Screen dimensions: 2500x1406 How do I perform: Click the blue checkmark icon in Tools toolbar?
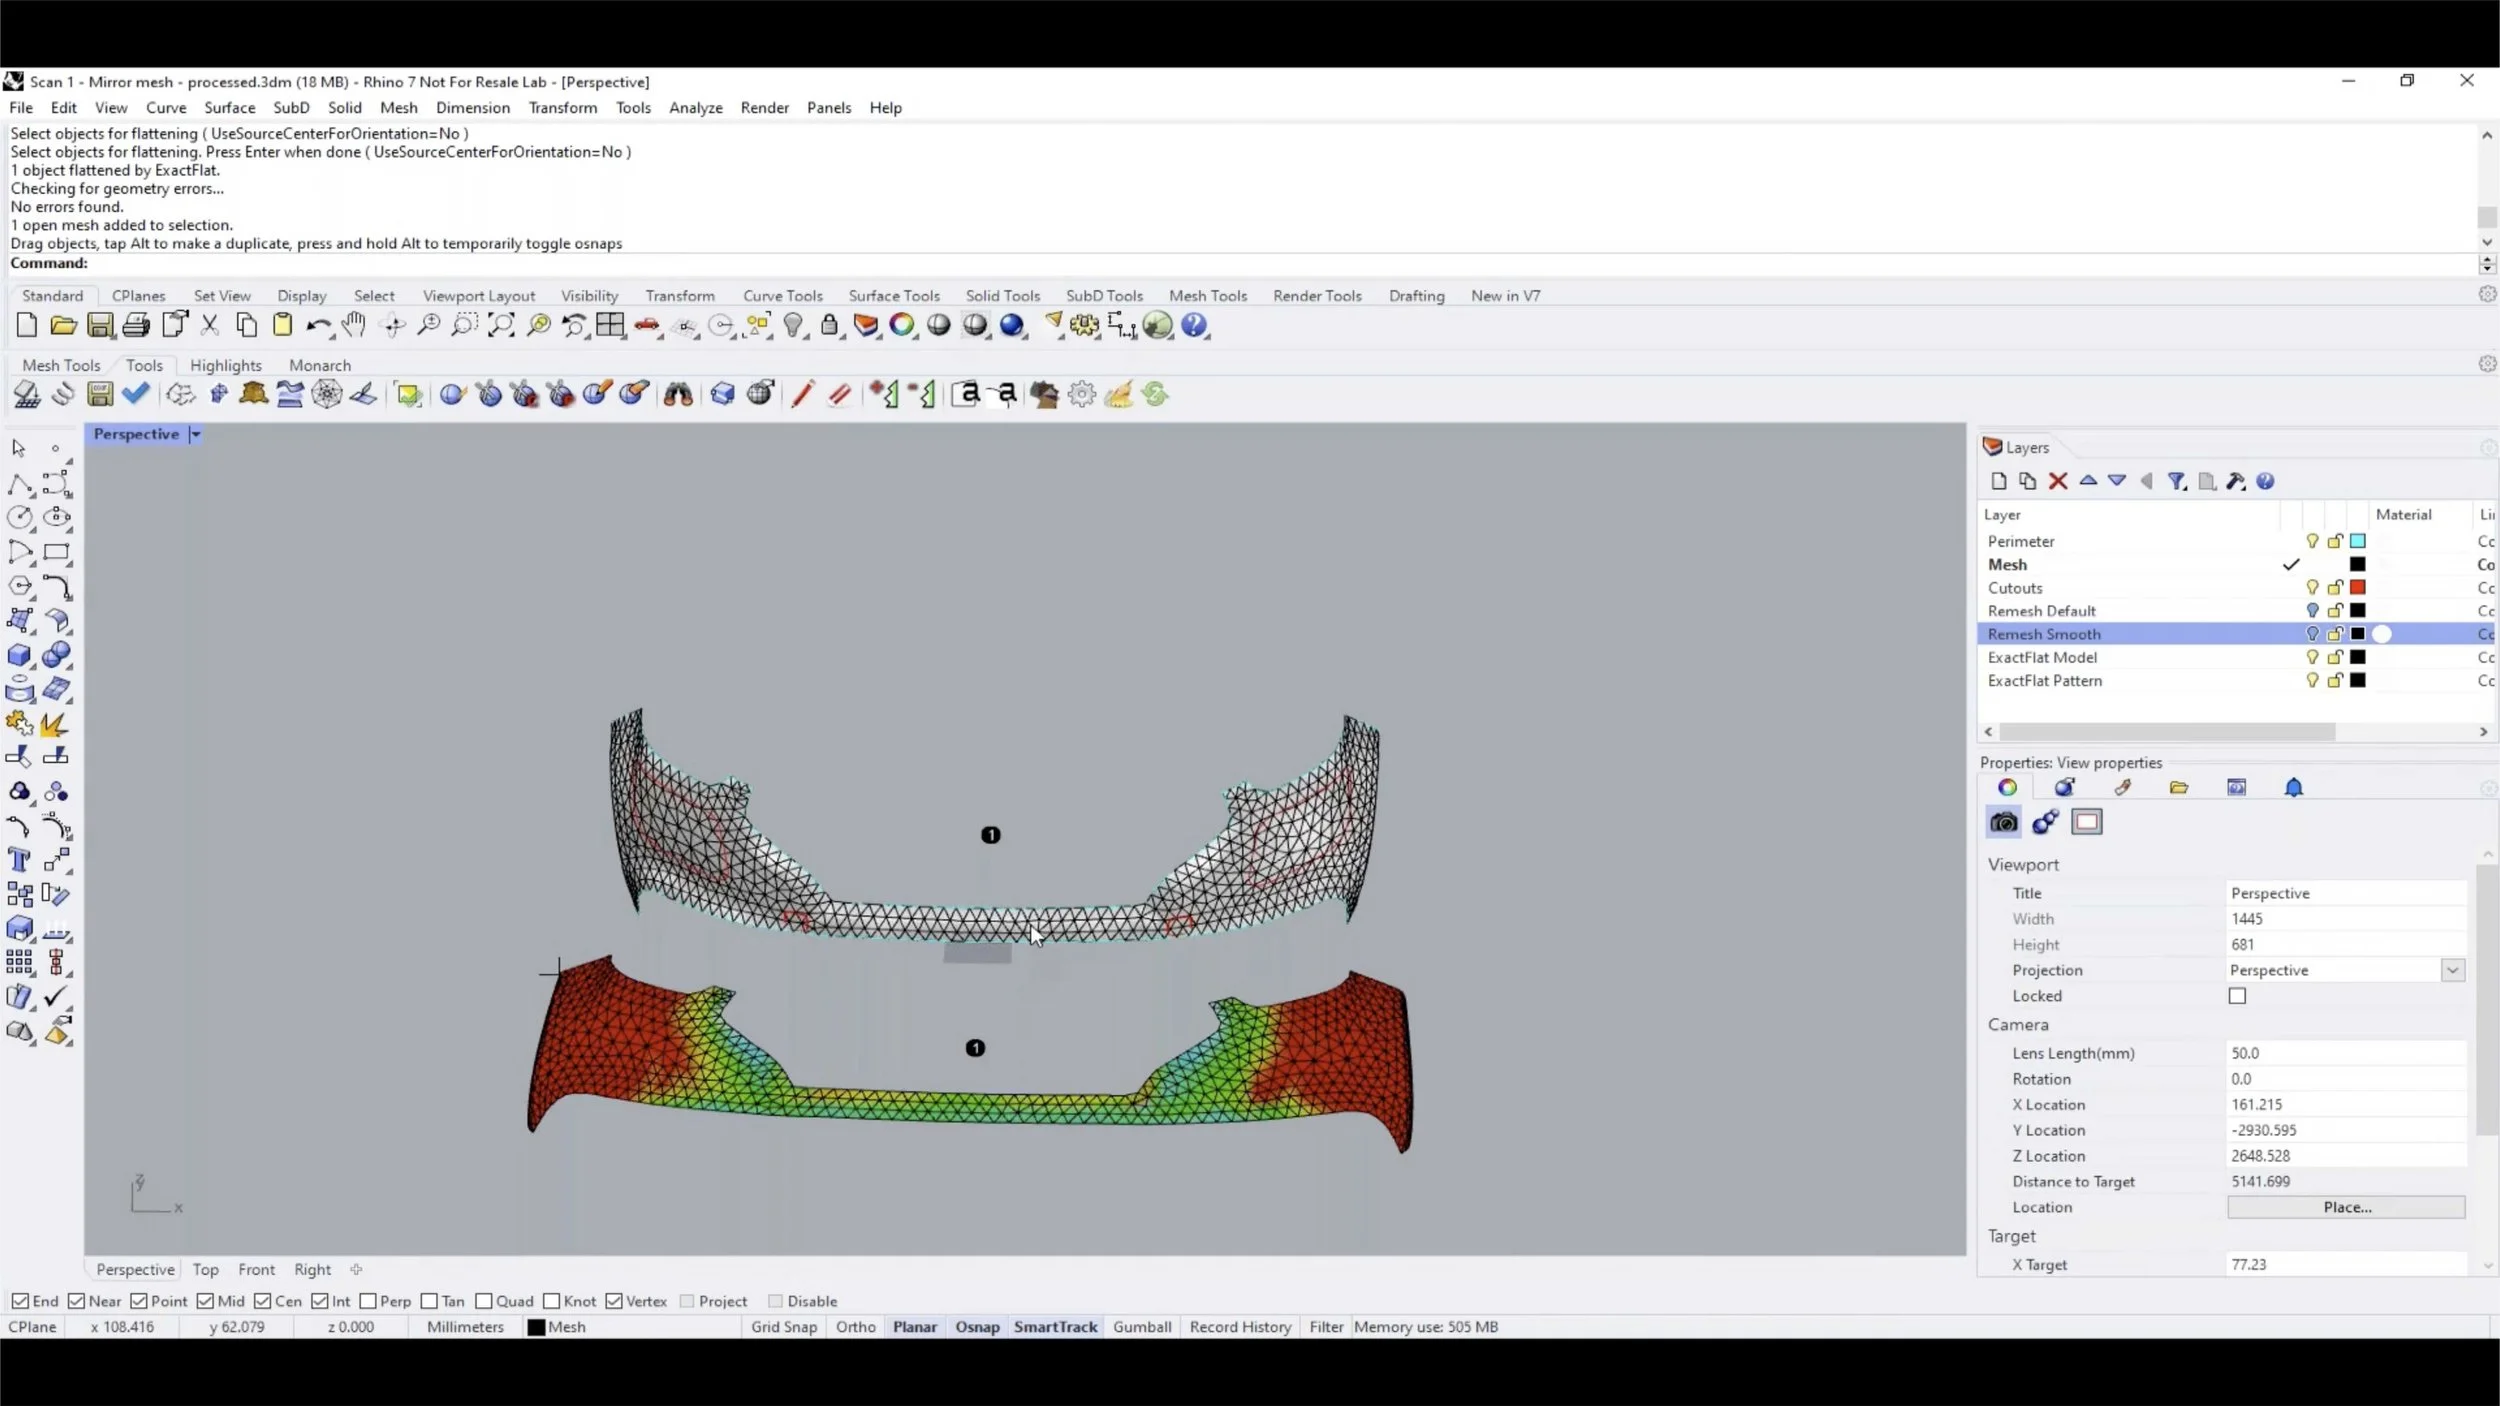[136, 394]
